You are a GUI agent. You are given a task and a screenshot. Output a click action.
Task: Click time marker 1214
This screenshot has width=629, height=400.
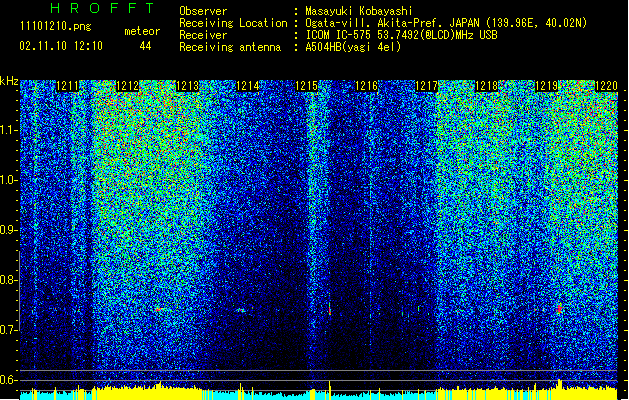[x=248, y=86]
